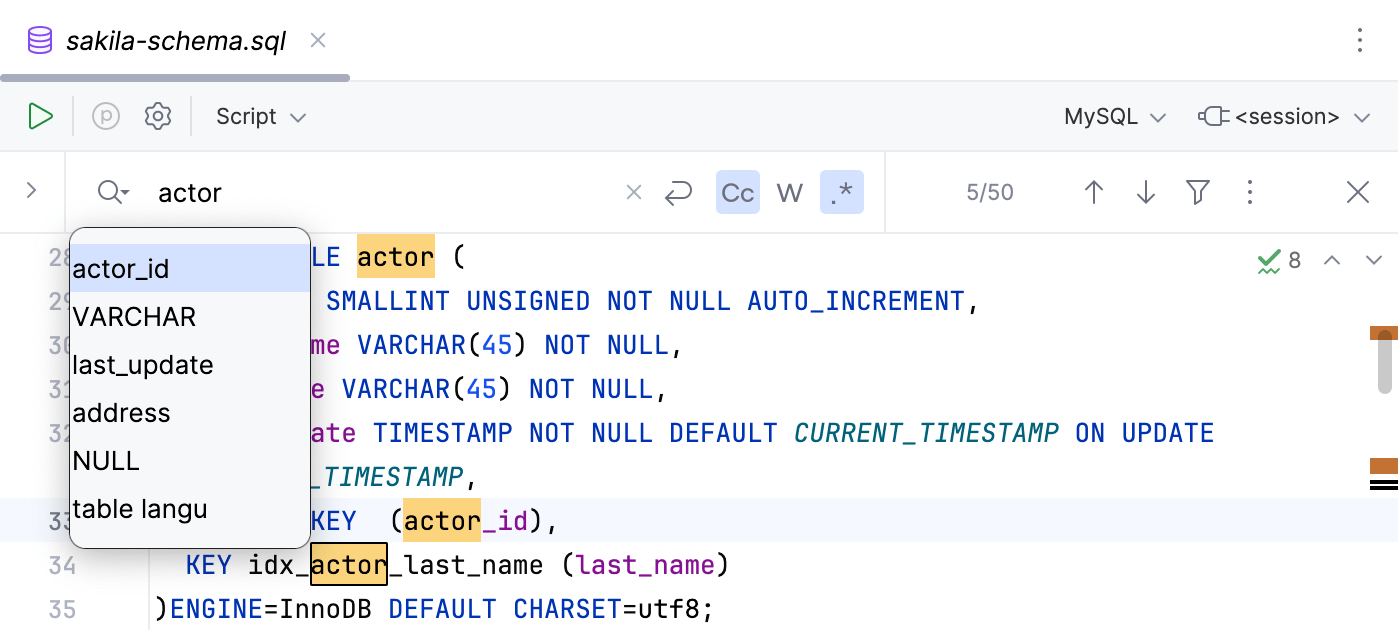Go to next search occurrence arrow

click(1146, 193)
